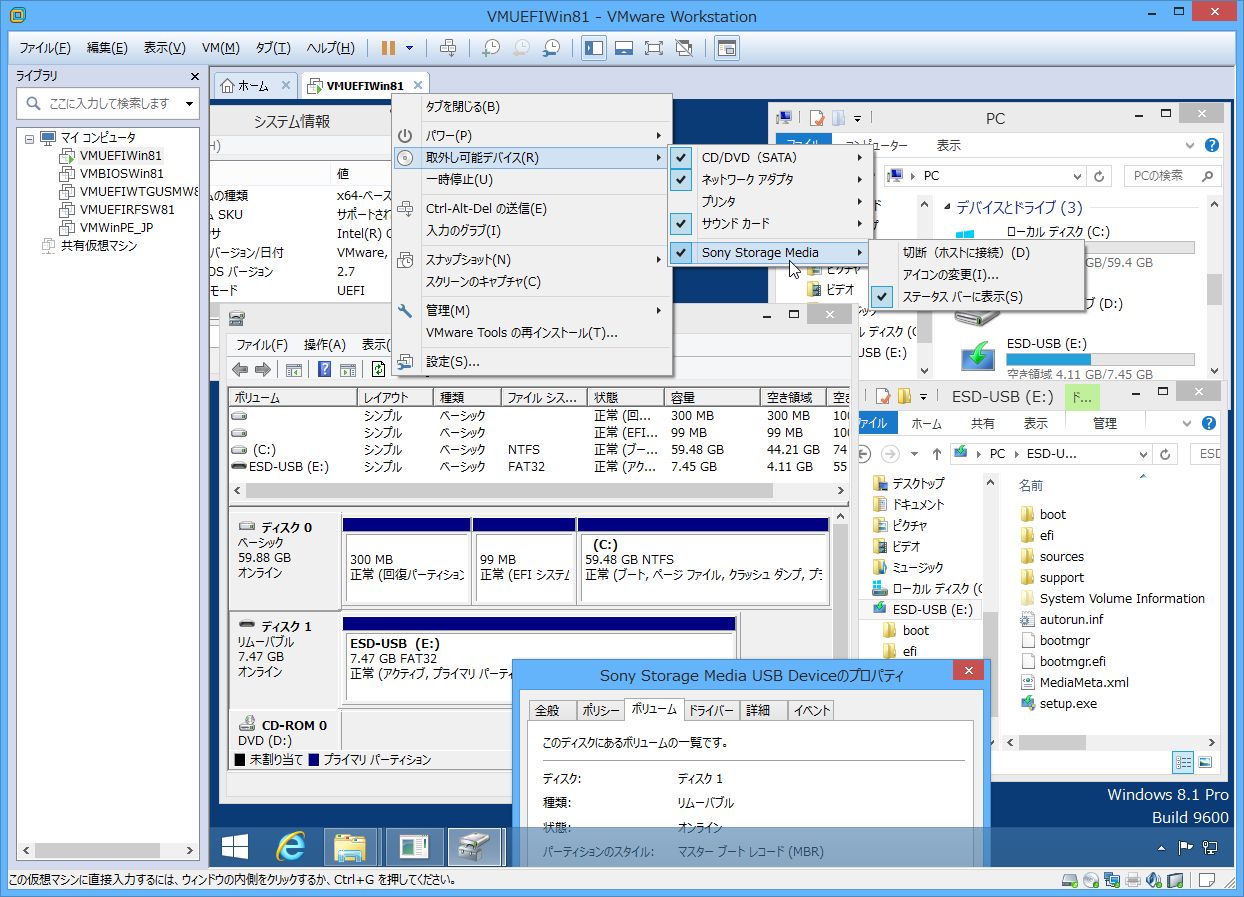This screenshot has height=897, width=1244.
Task: Open File Explorer from the guest taskbar
Action: click(x=349, y=848)
